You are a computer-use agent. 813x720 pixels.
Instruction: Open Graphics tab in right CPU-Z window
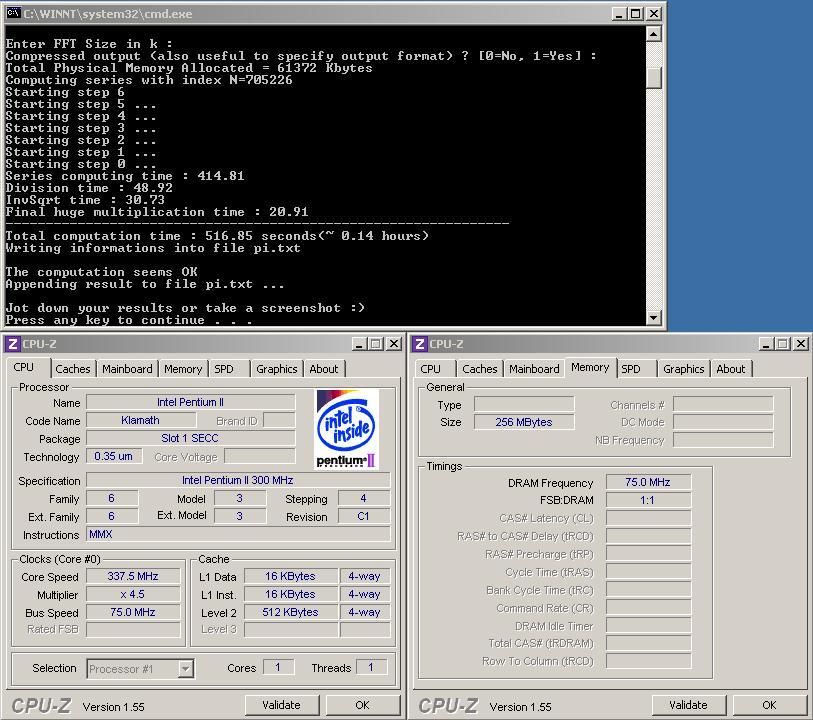683,369
